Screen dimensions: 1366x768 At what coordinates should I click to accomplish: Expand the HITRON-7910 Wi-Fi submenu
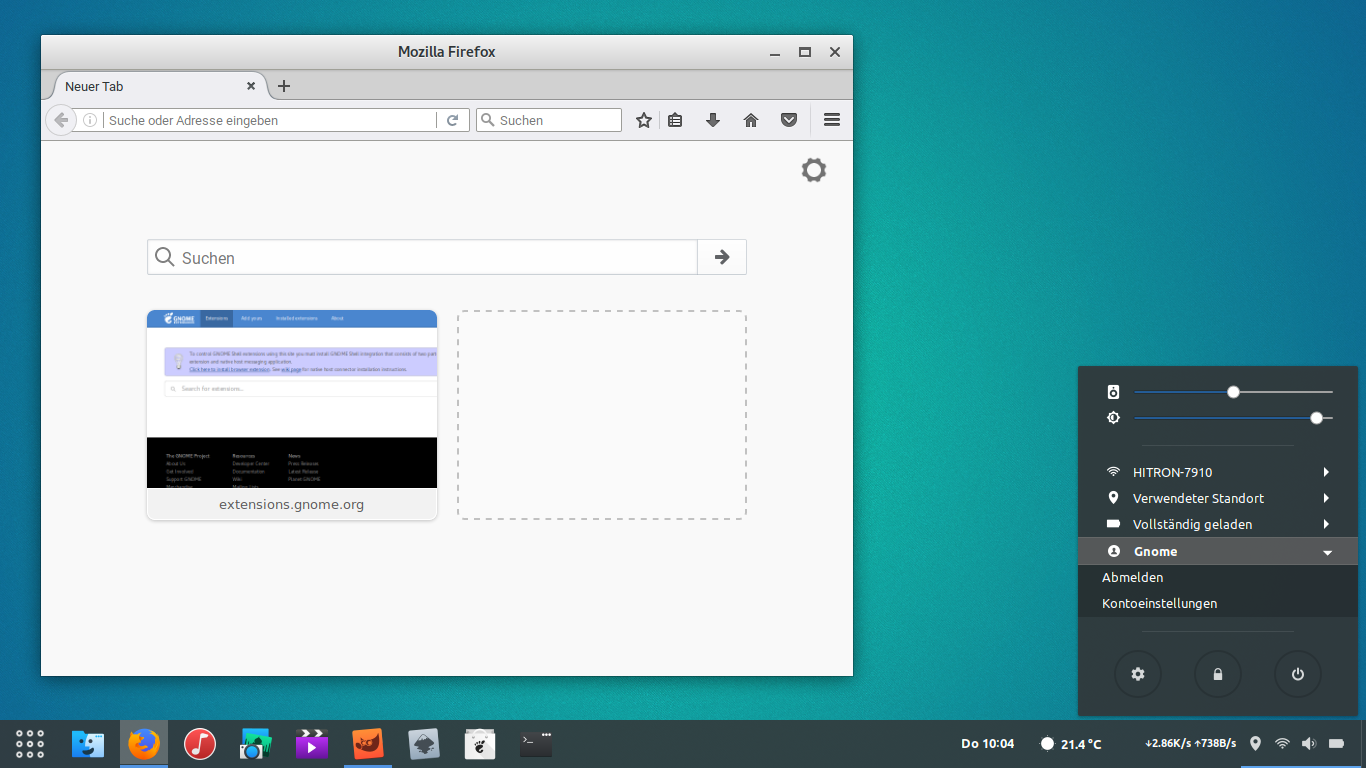point(1218,472)
